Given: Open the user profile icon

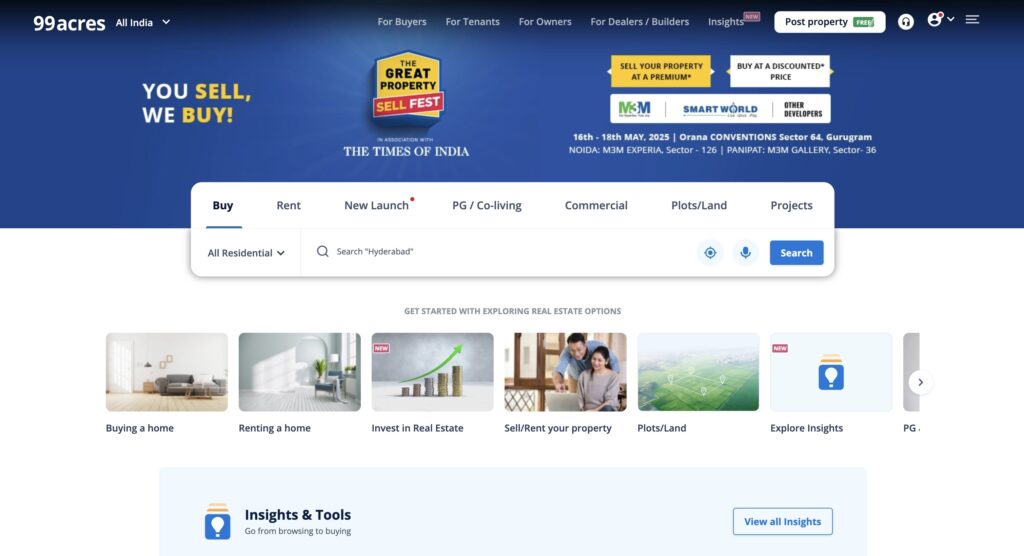Looking at the screenshot, I should point(935,20).
